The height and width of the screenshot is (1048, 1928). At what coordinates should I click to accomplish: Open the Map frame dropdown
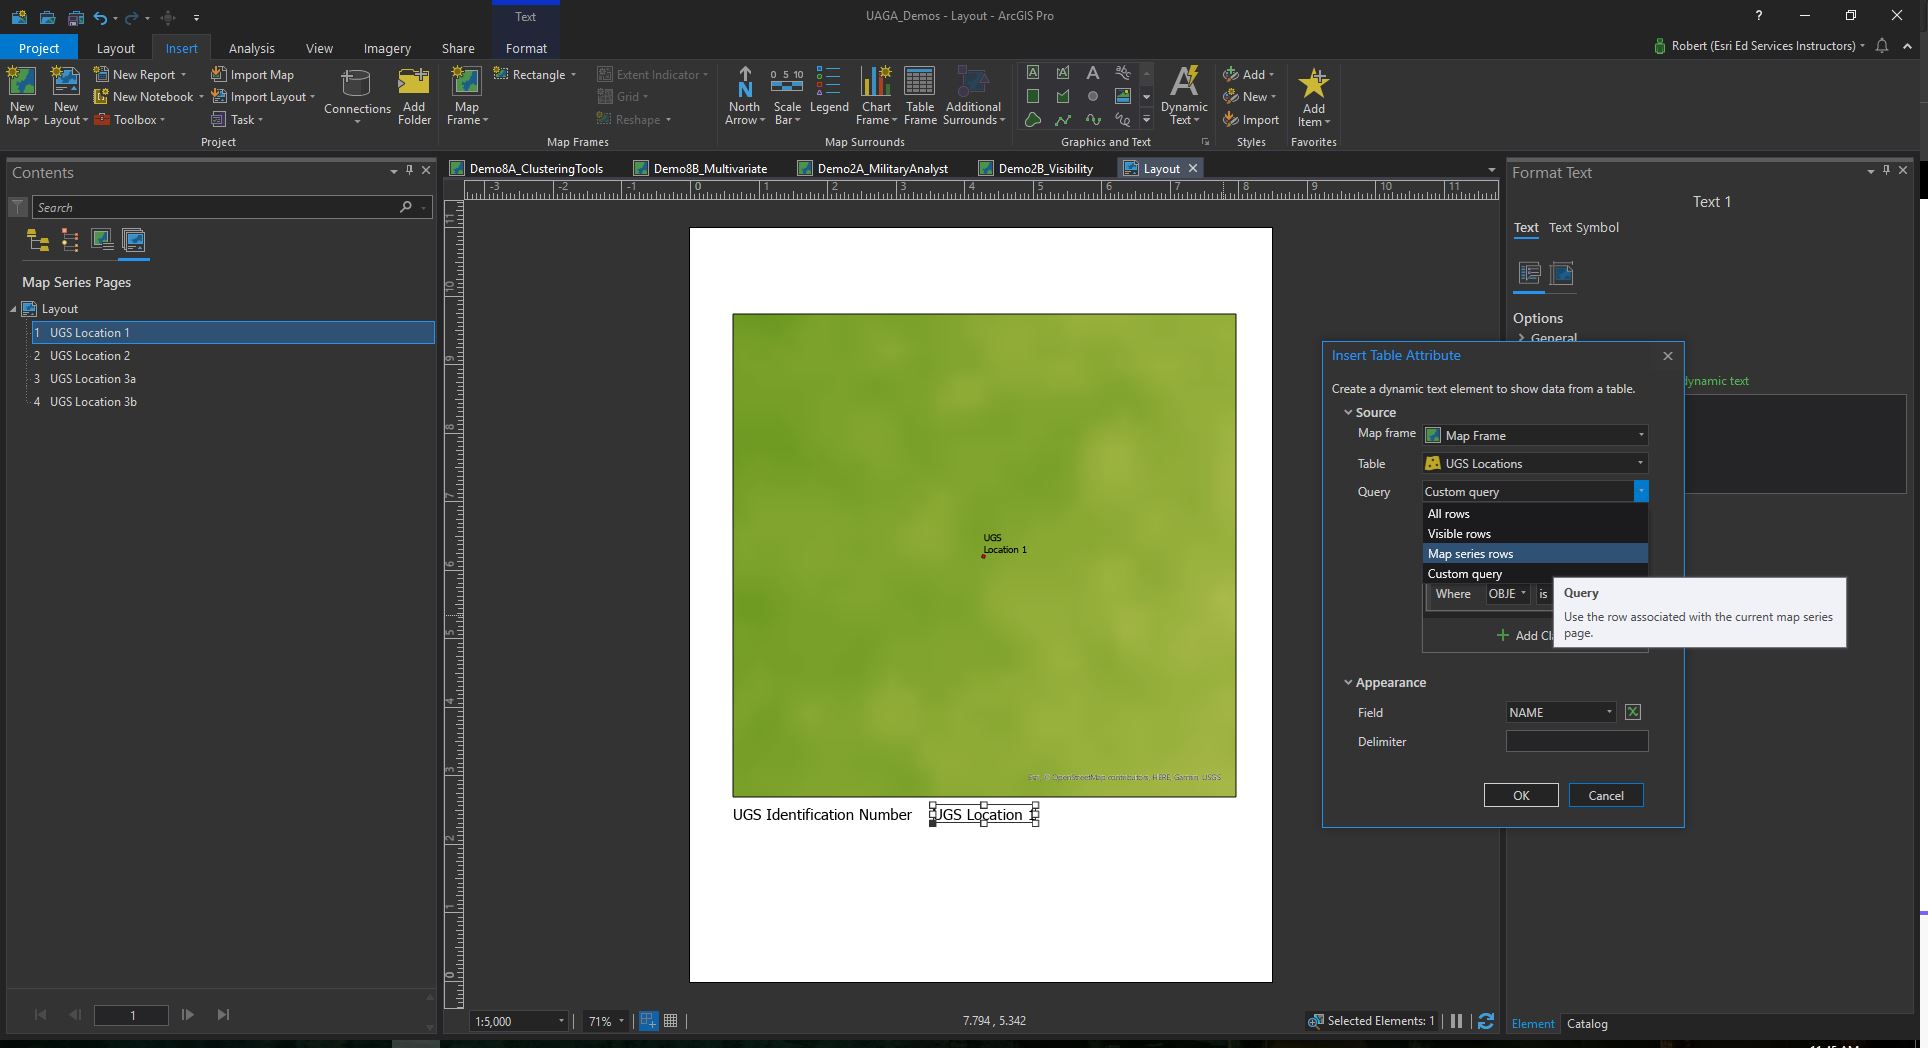coord(1640,435)
